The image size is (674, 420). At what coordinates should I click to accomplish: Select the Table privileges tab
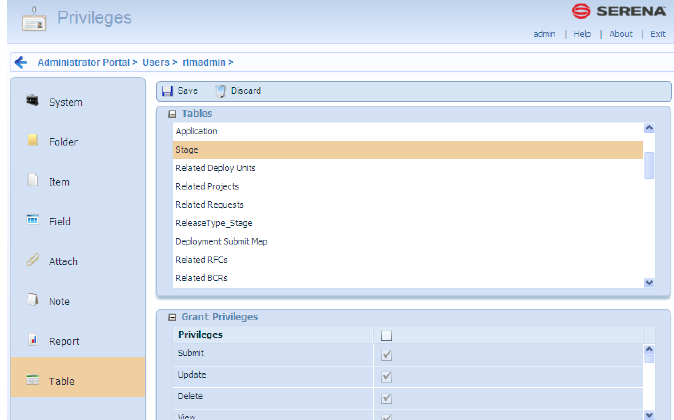[x=78, y=377]
